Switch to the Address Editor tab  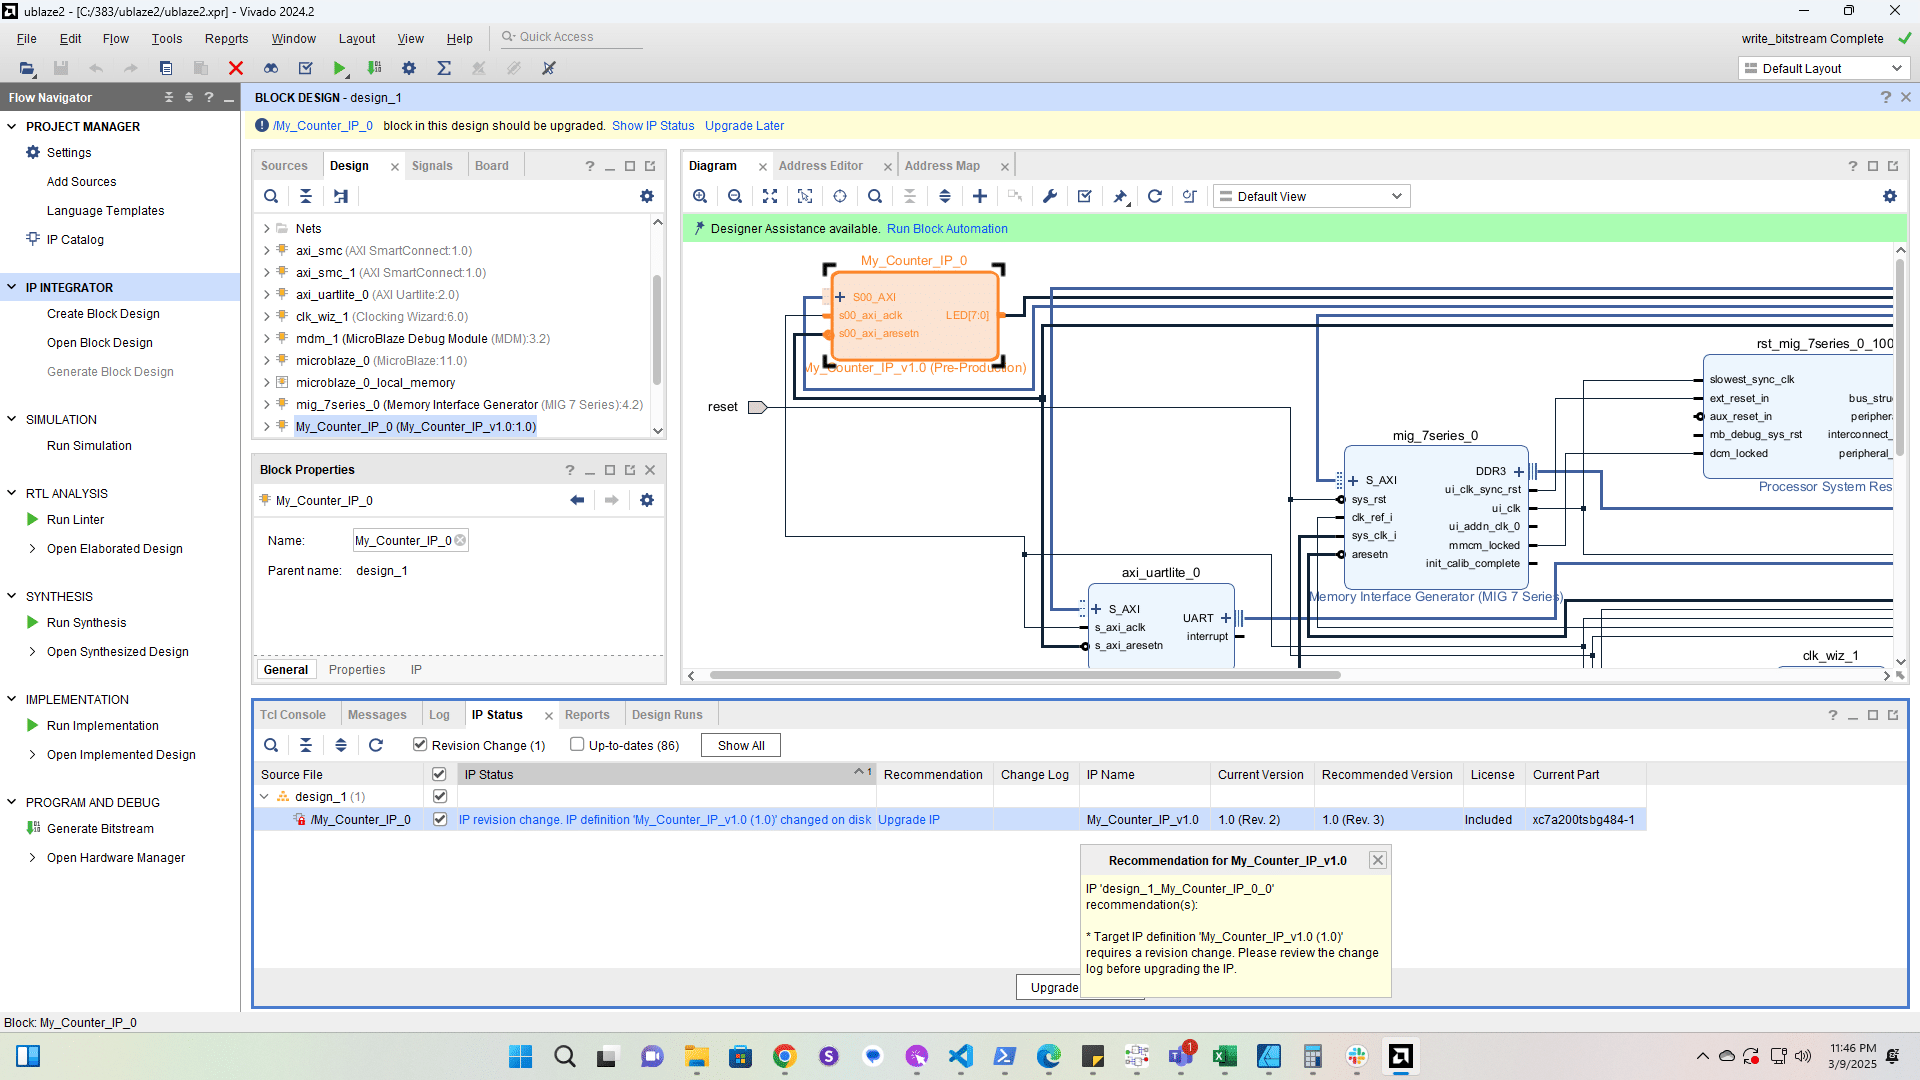click(x=820, y=166)
